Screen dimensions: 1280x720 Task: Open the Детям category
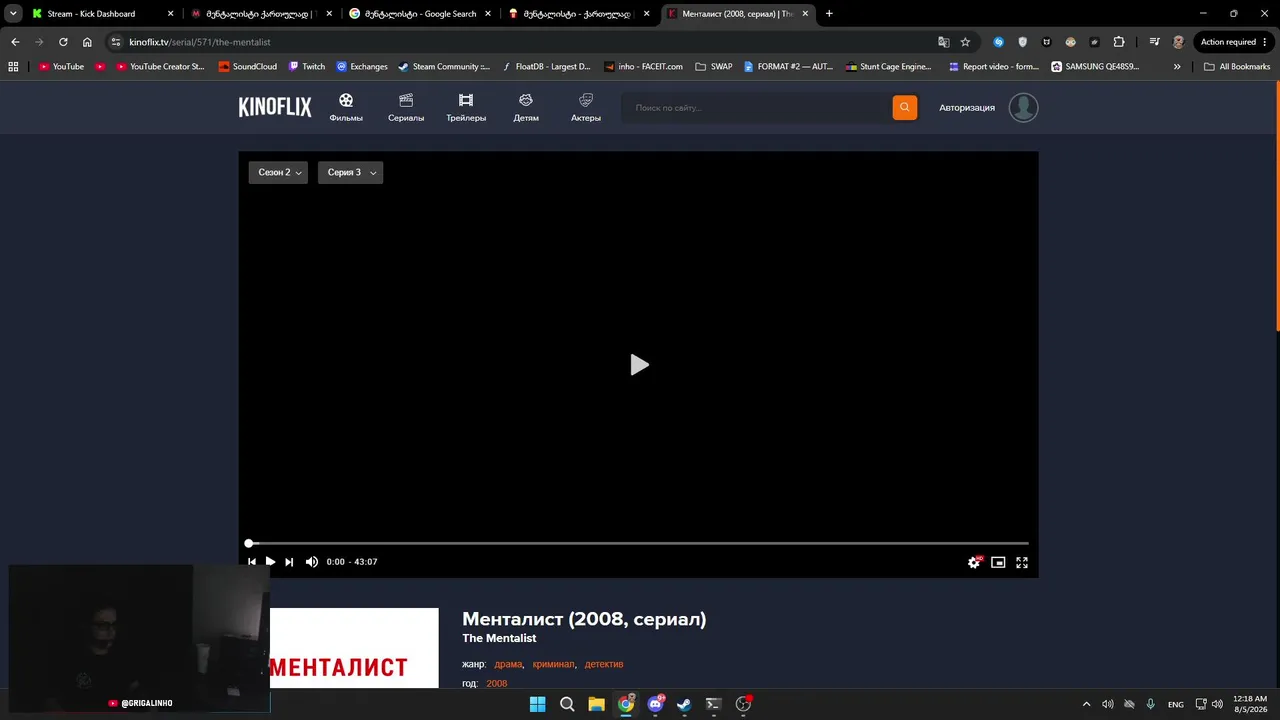click(526, 108)
